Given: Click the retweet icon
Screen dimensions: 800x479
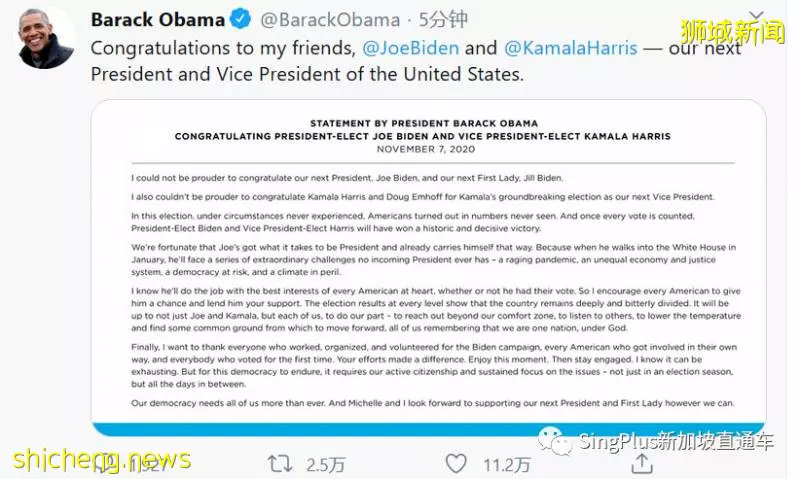Looking at the screenshot, I should (x=280, y=464).
